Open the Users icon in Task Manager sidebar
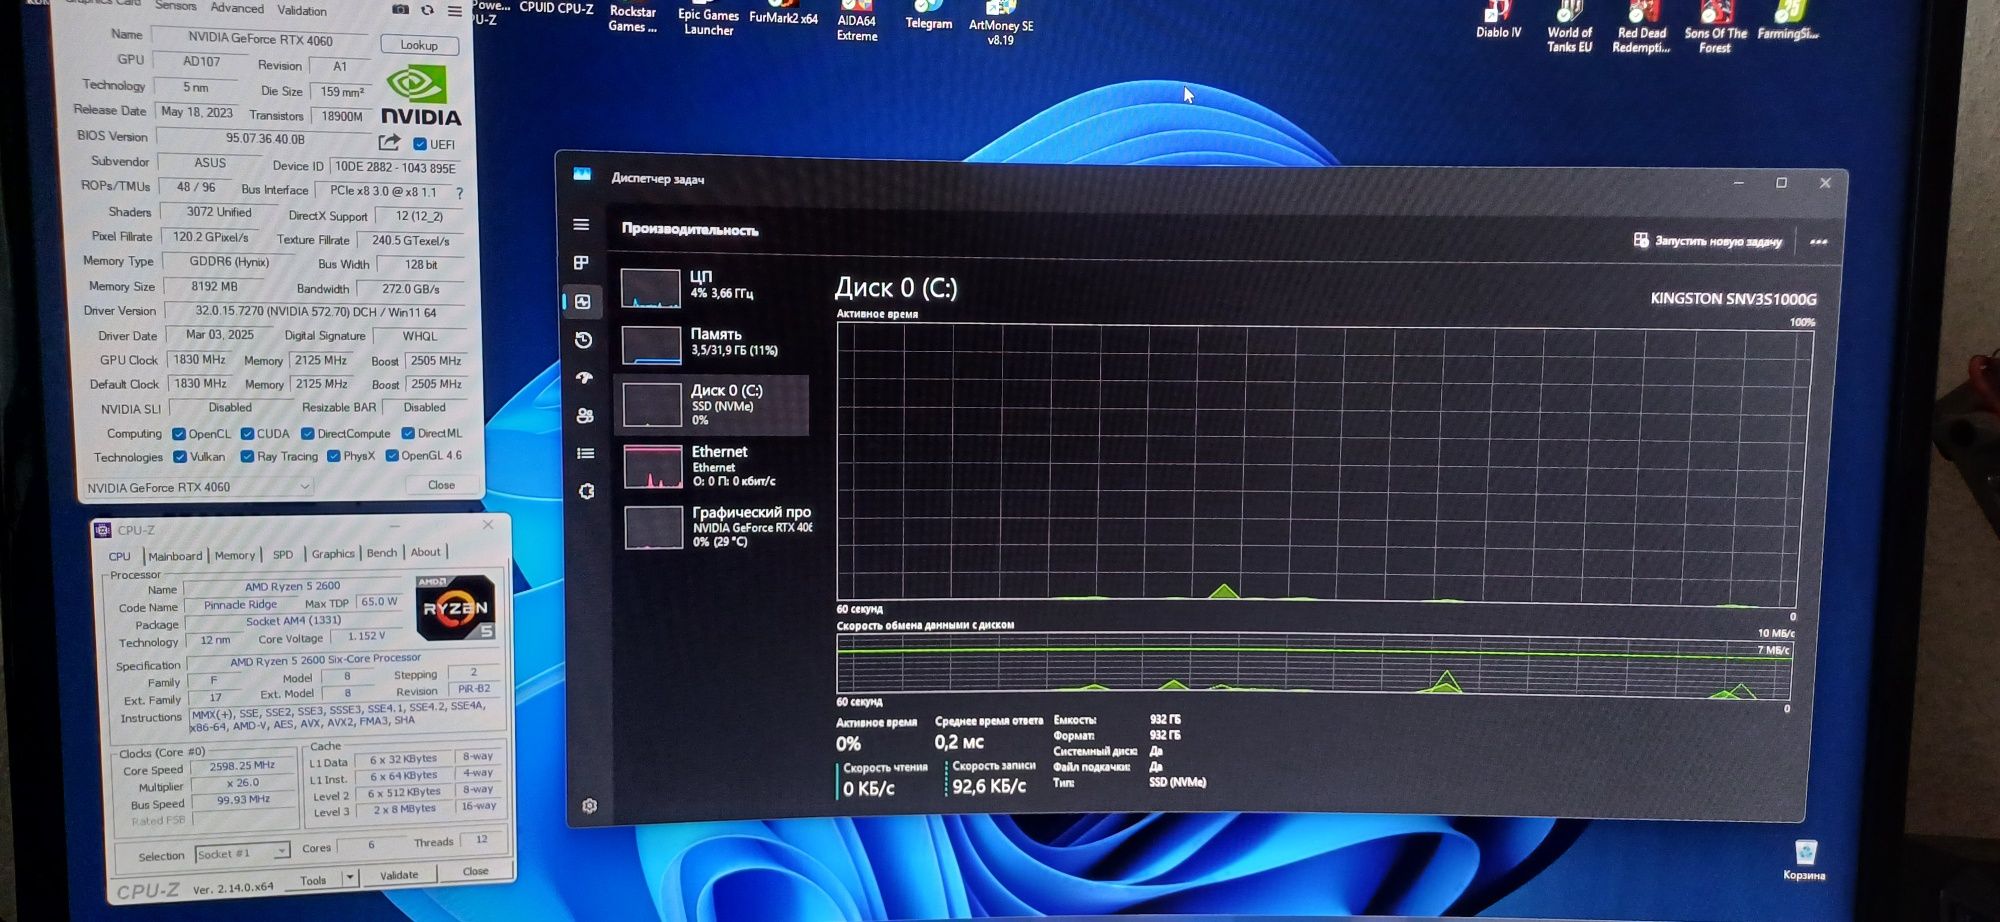Image resolution: width=2000 pixels, height=922 pixels. tap(586, 415)
